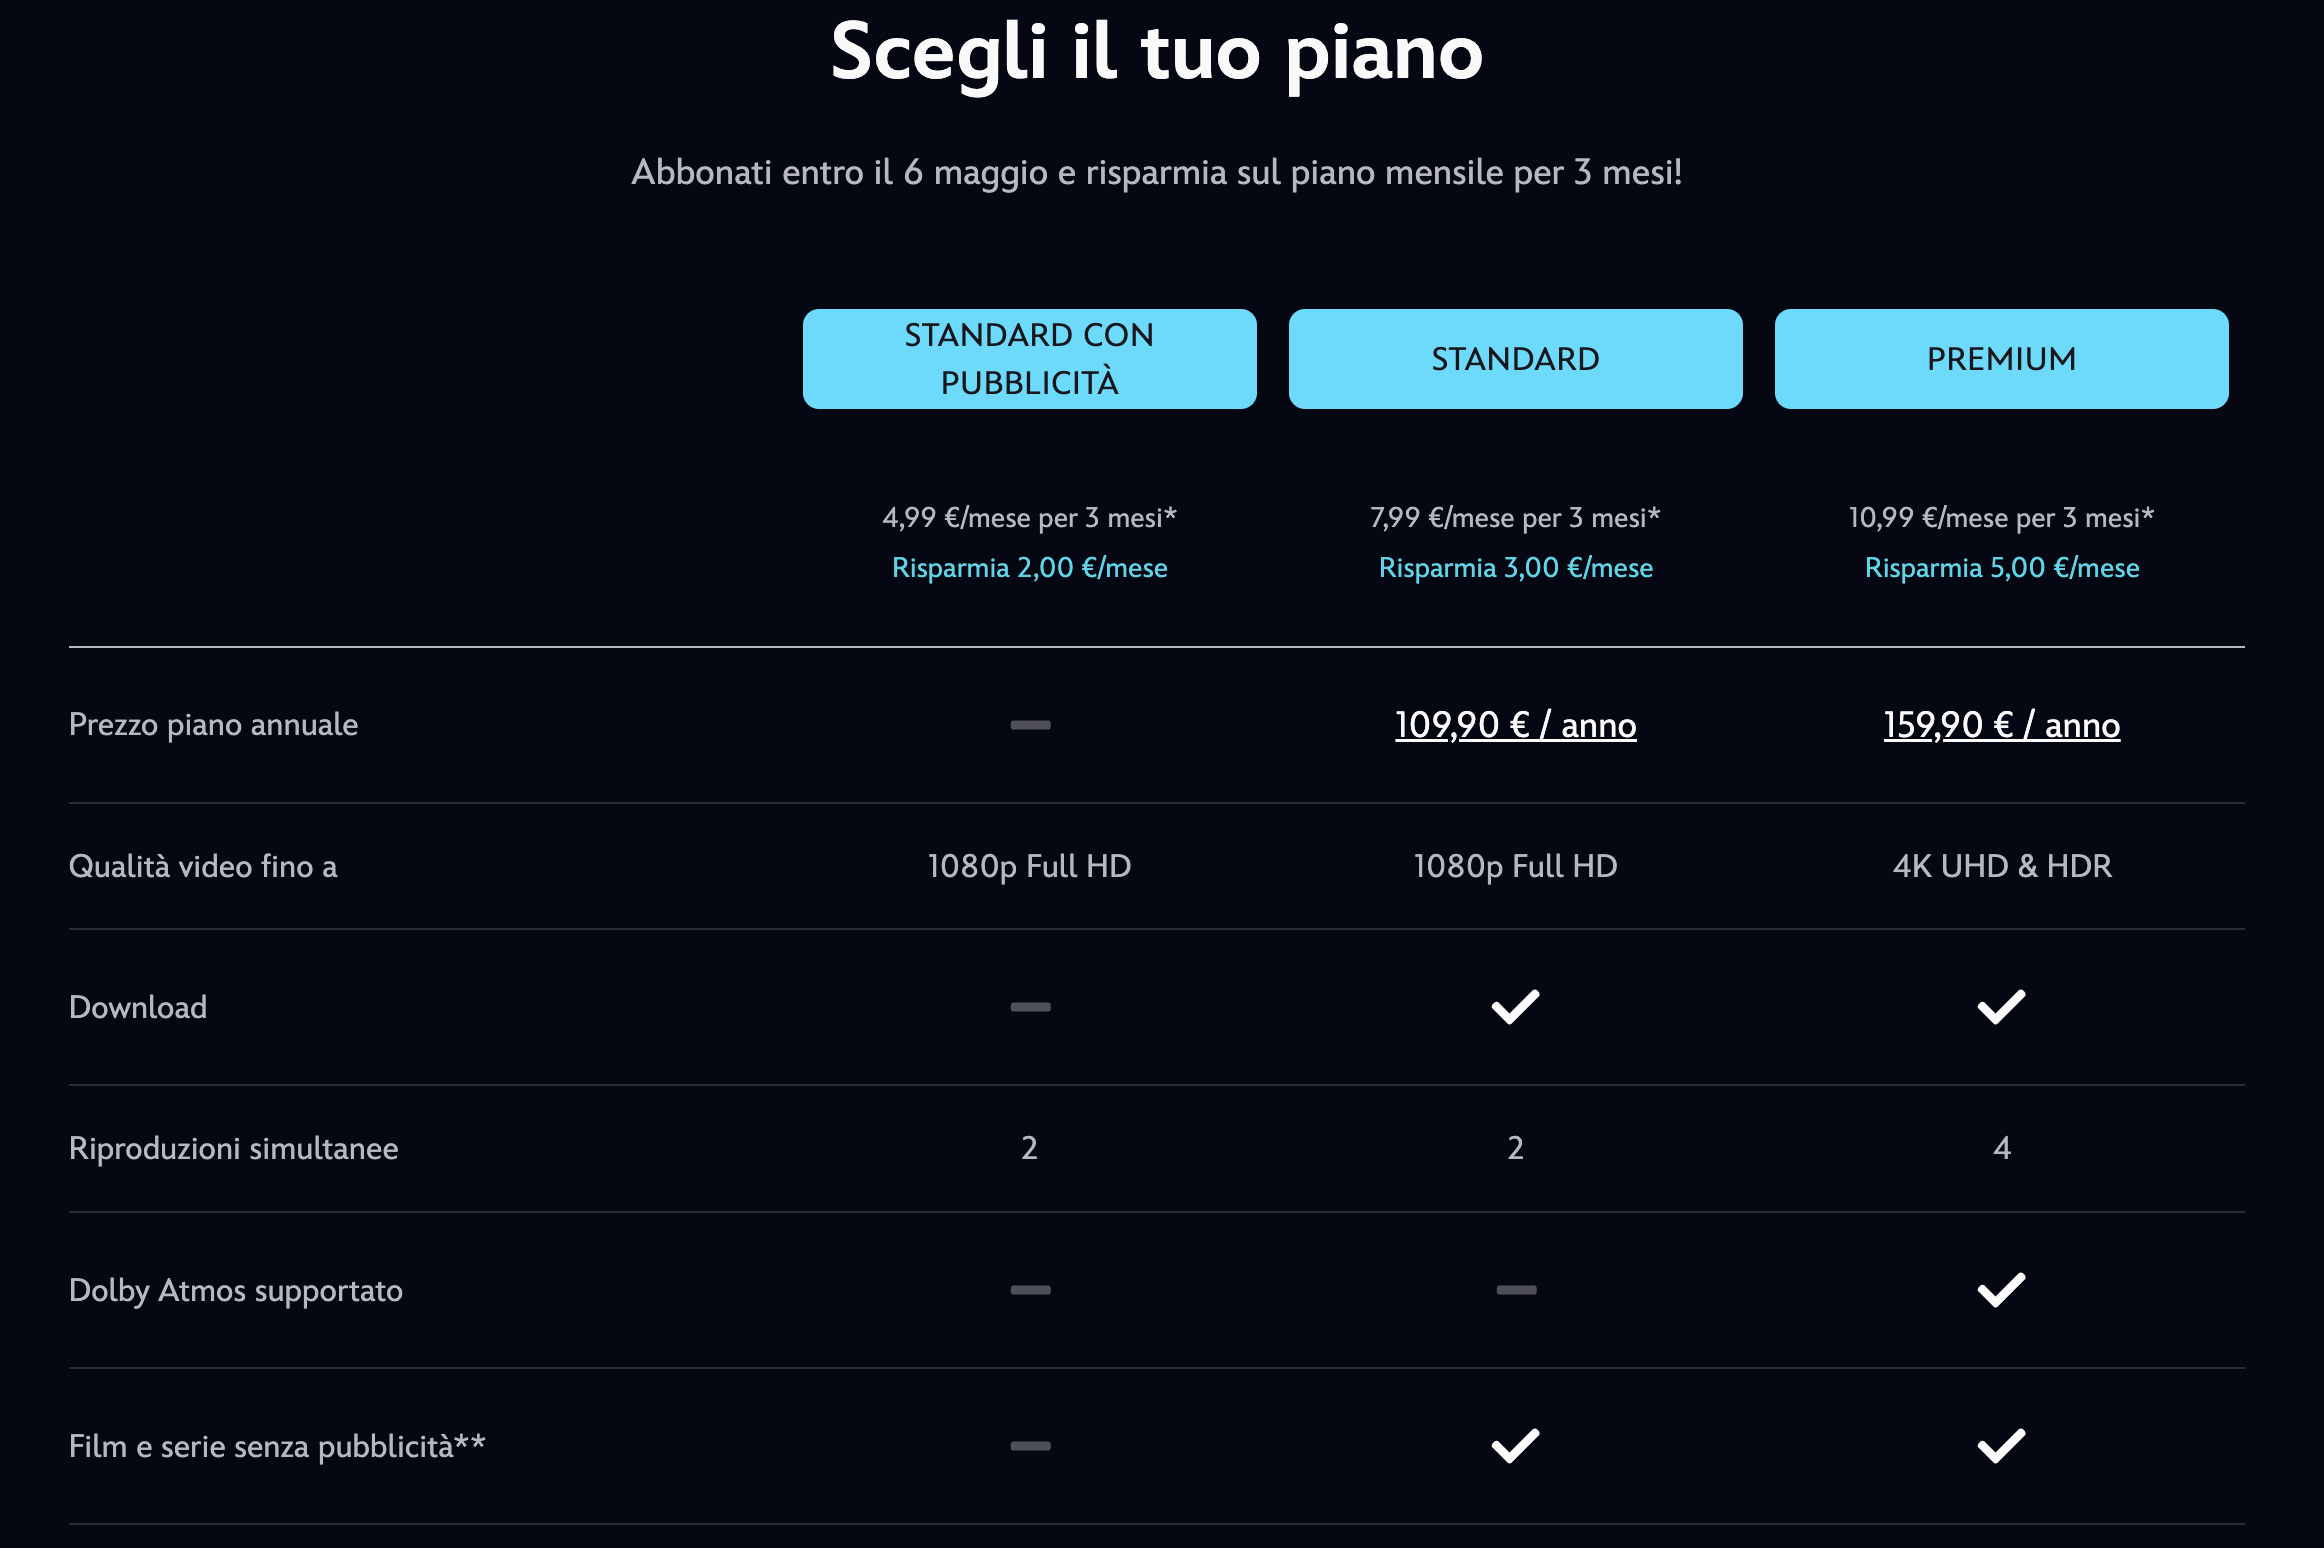Select the Standard con Pubblicità plan button

coord(1029,359)
